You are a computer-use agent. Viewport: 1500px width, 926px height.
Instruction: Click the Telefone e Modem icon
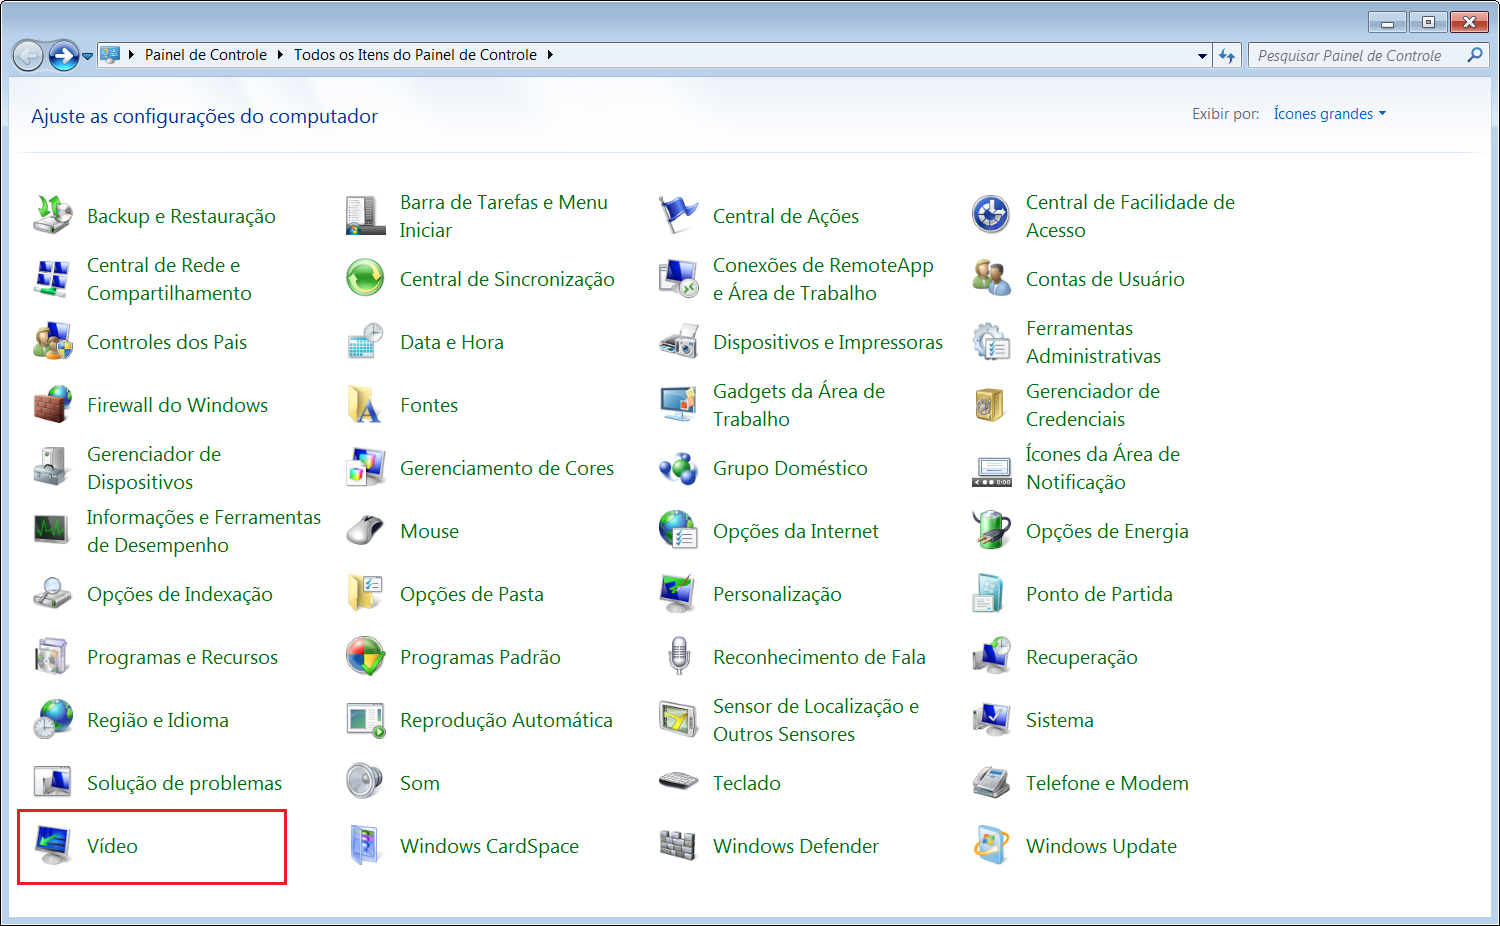(x=991, y=782)
